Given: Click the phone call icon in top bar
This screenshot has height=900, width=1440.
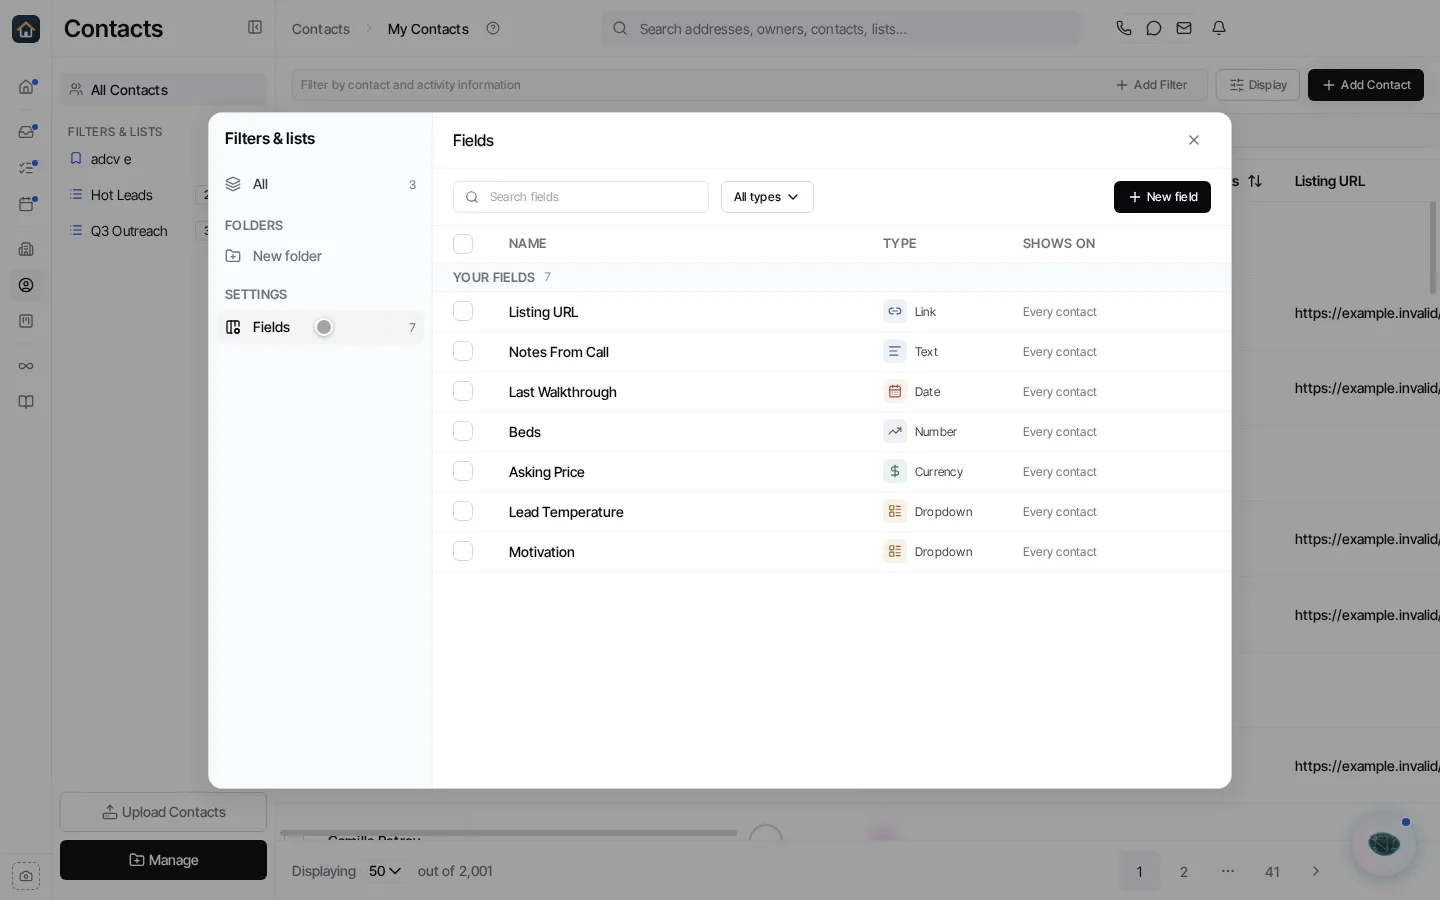Looking at the screenshot, I should [x=1124, y=28].
